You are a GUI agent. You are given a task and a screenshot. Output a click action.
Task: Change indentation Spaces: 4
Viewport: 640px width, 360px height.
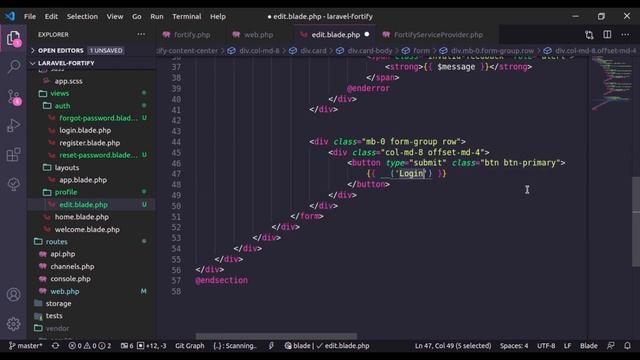(514, 346)
